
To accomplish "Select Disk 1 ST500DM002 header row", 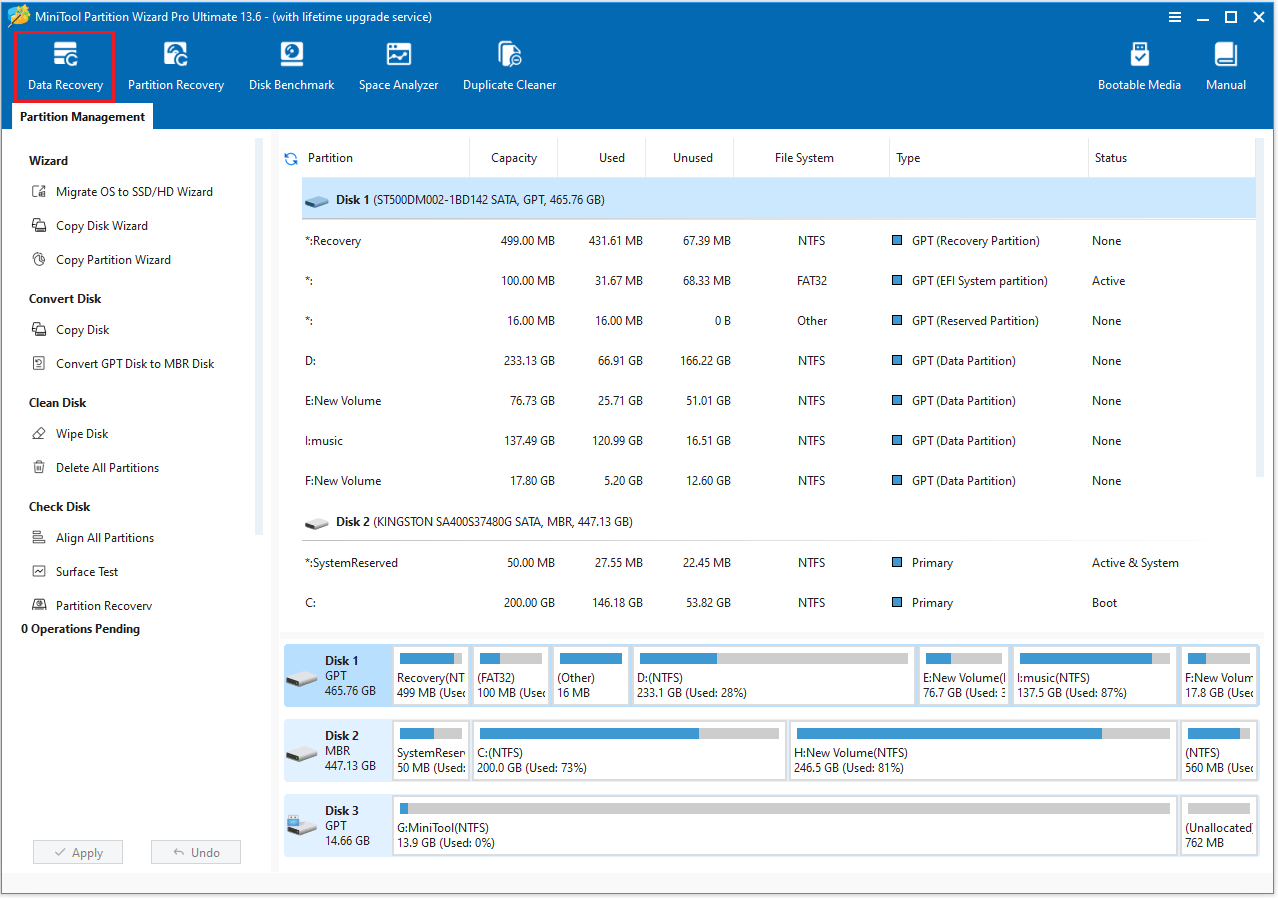I will (x=778, y=200).
